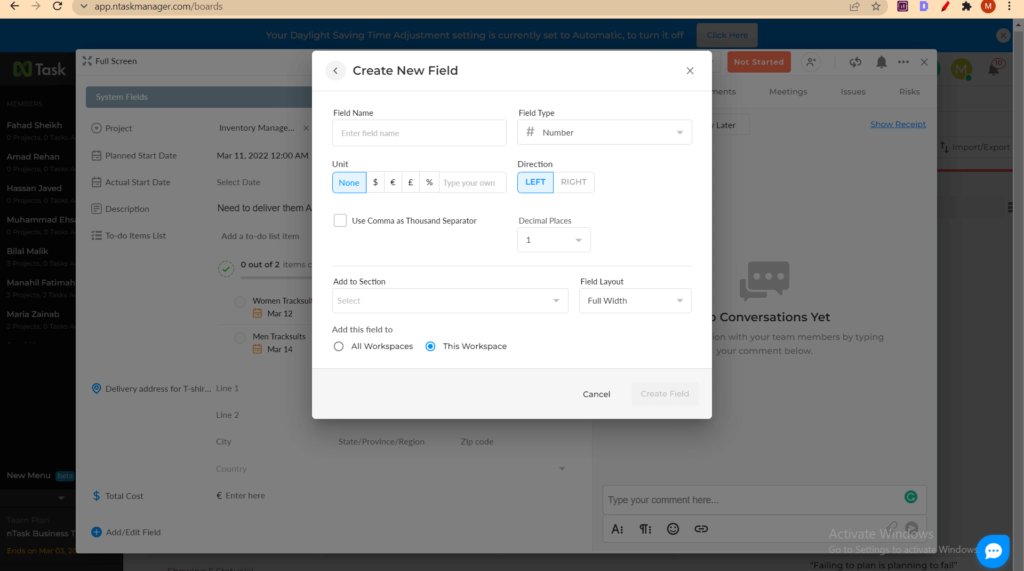Open the Field Layout Full Width dropdown

635,301
